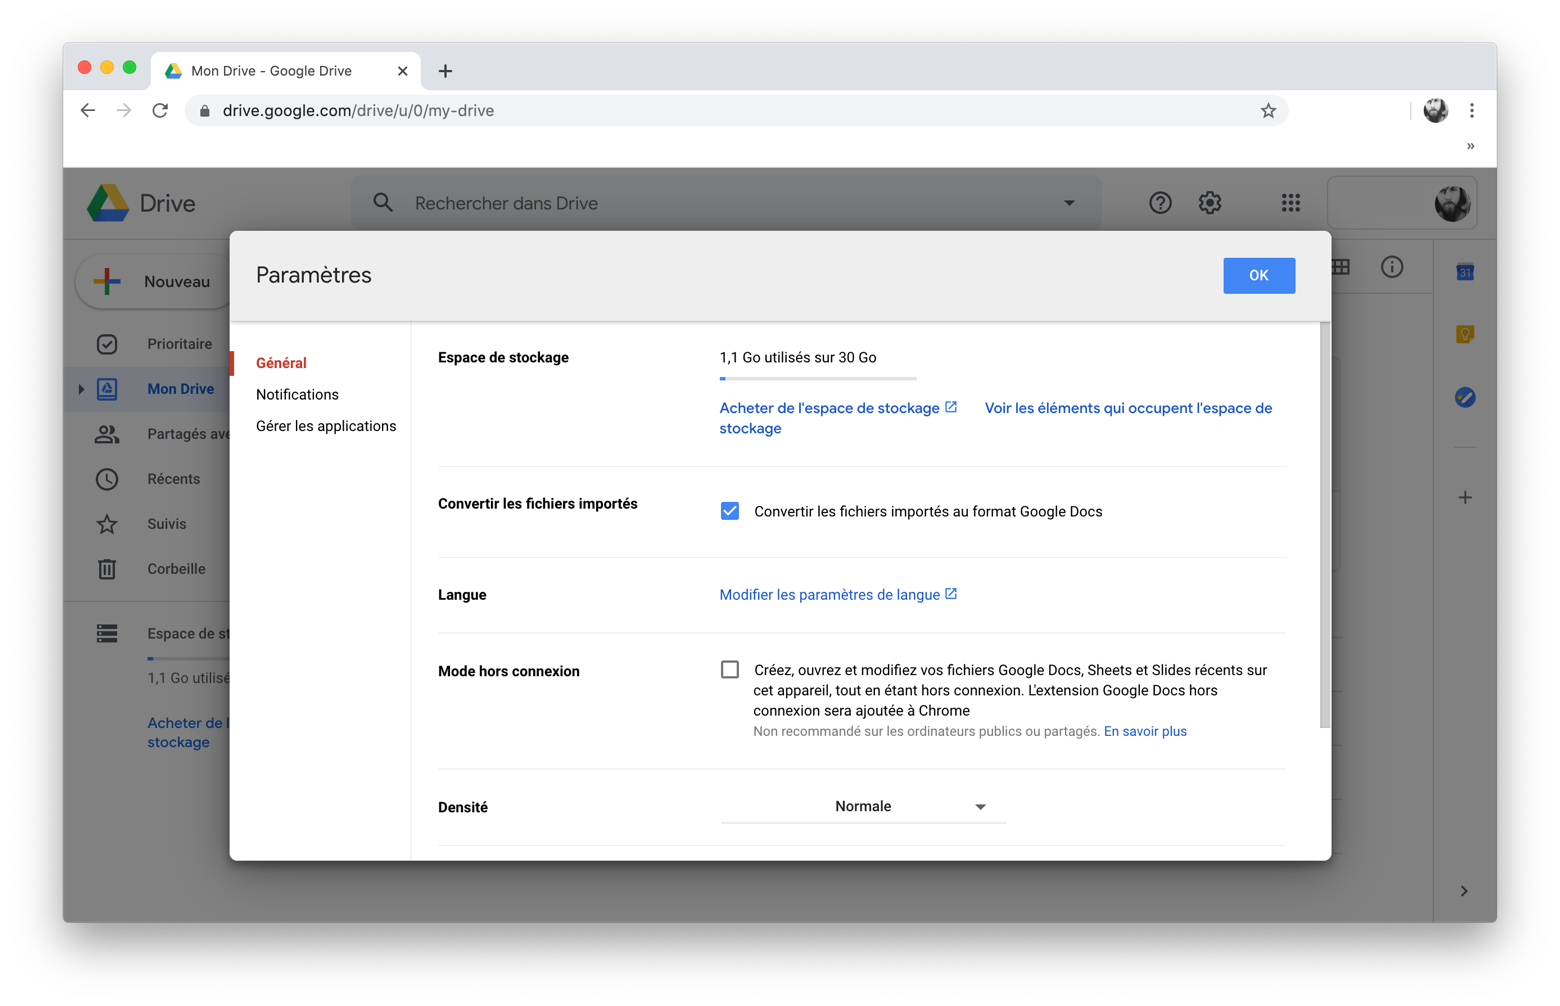1560x1006 pixels.
Task: Click the Récents clock icon in sidebar
Action: 107,479
